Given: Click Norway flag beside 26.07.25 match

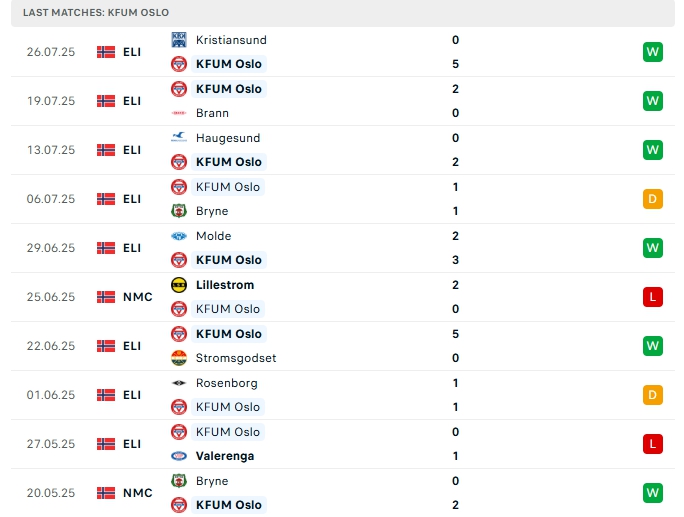Looking at the screenshot, I should [x=106, y=52].
